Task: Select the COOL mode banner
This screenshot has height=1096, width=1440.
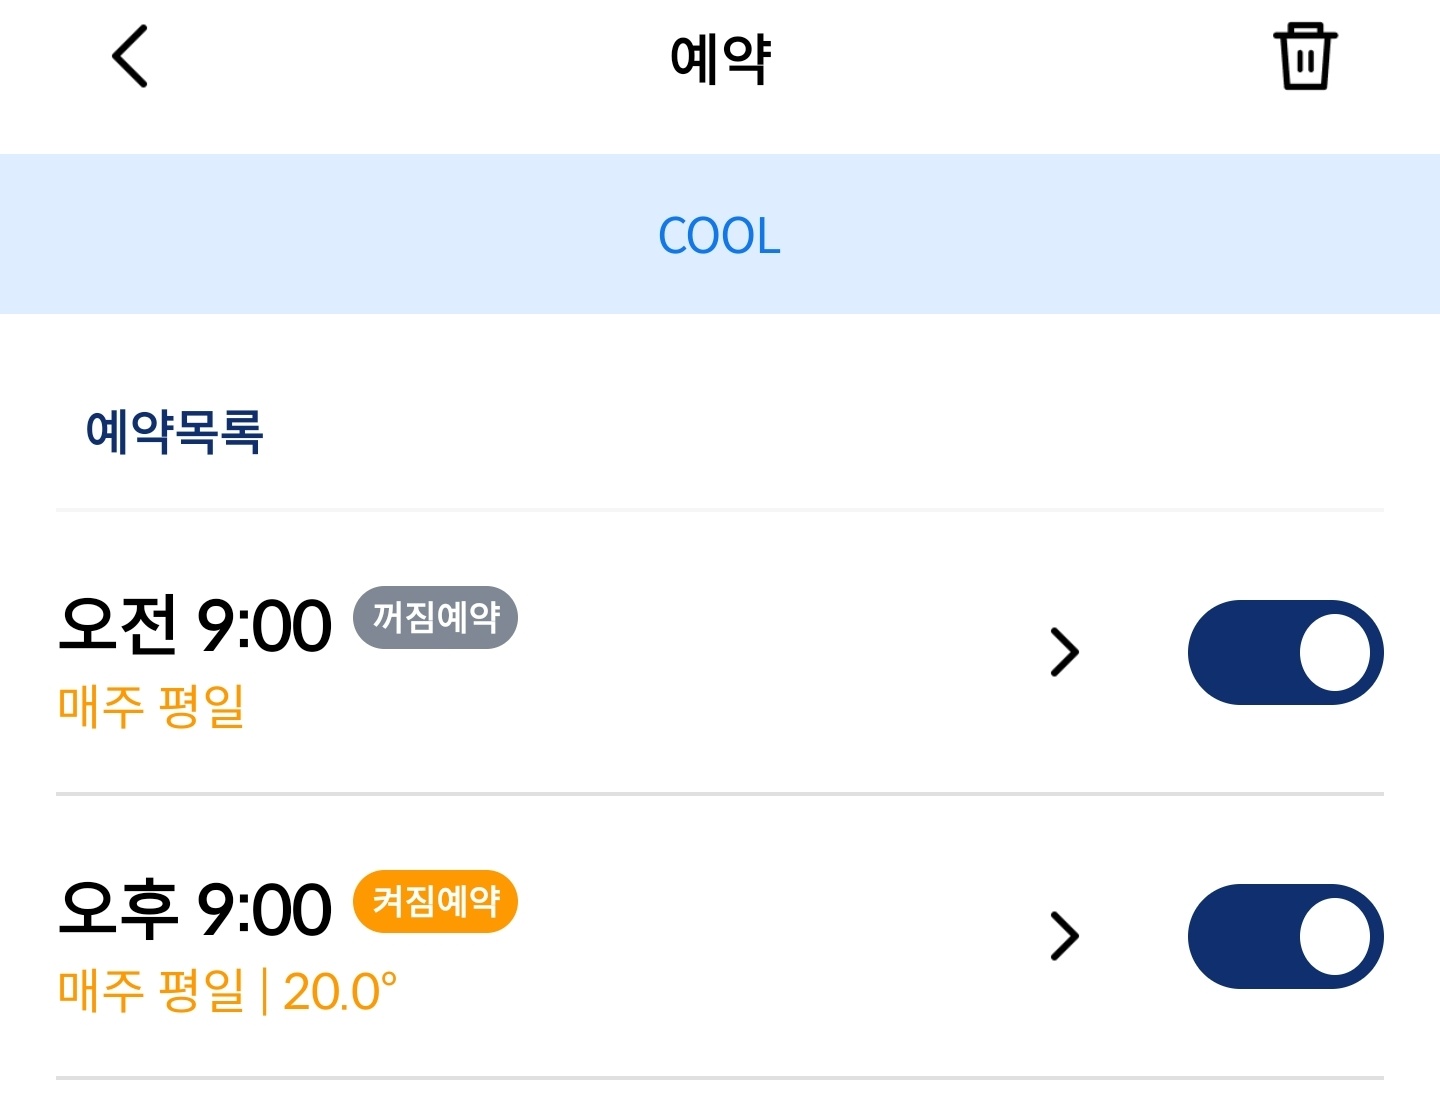Action: coord(719,235)
